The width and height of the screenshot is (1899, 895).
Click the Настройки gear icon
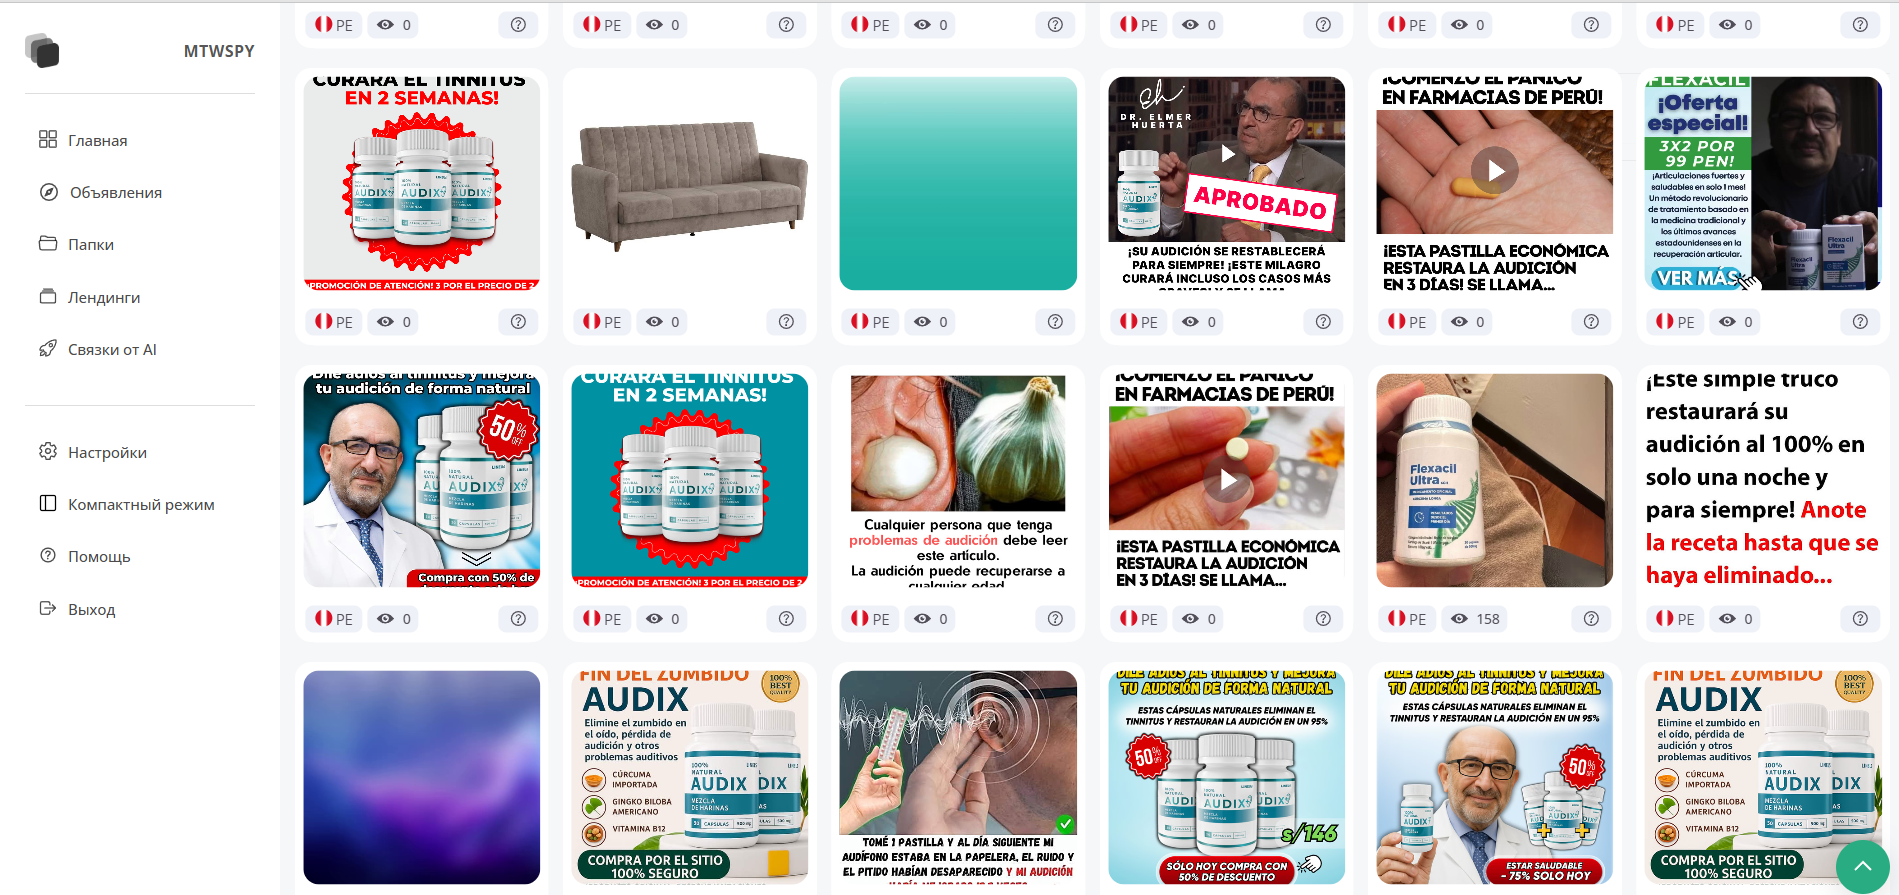(x=48, y=451)
